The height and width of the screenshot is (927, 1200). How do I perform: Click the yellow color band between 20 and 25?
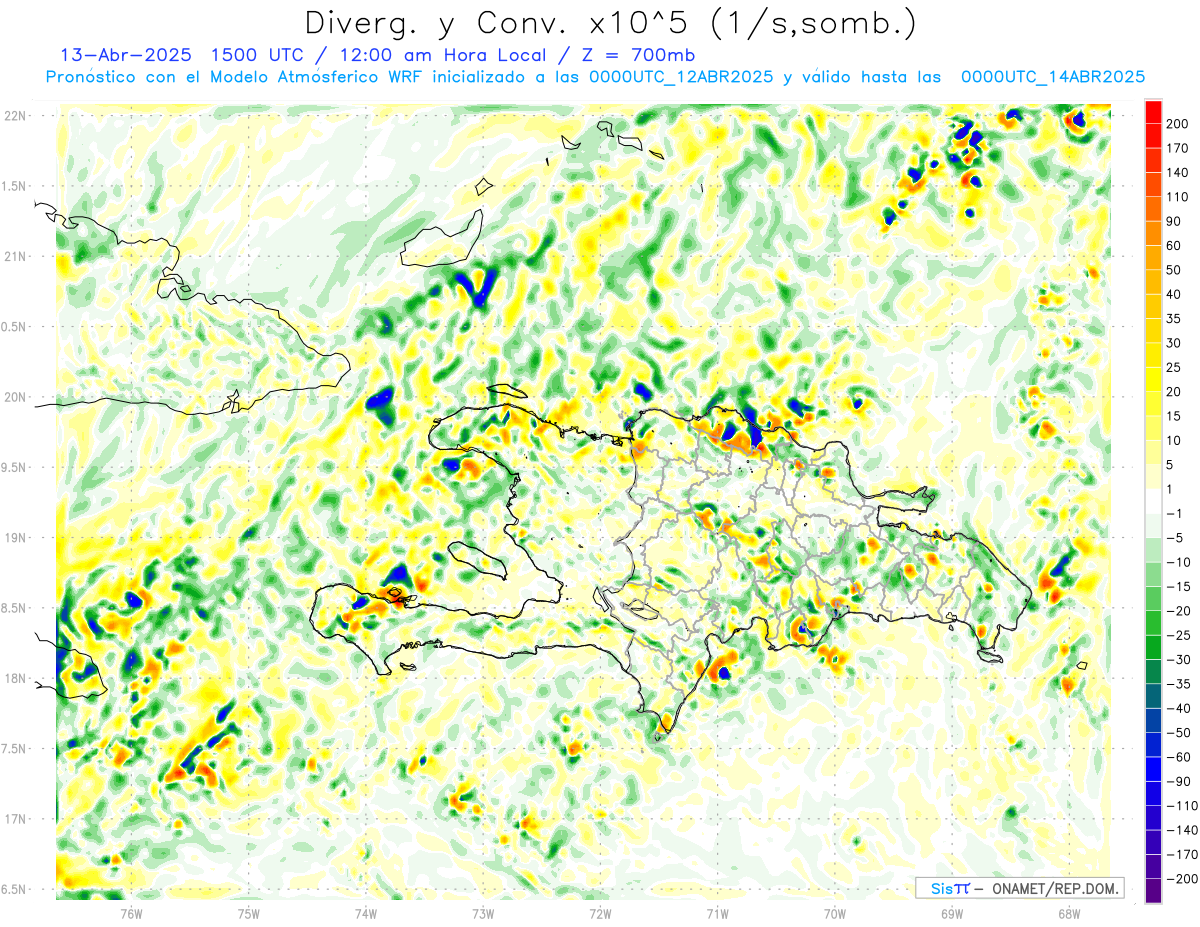(1153, 380)
